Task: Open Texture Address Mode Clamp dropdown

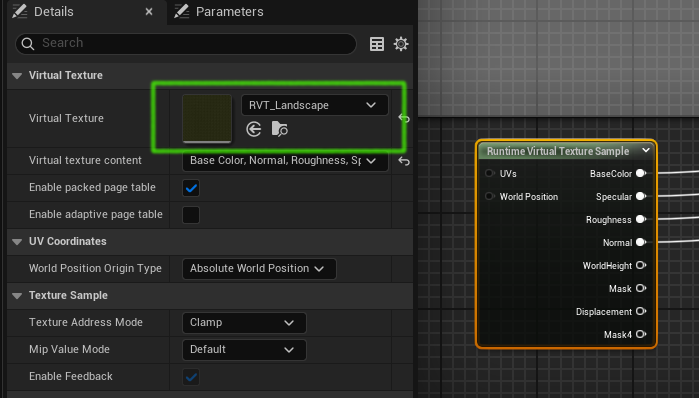Action: click(244, 323)
